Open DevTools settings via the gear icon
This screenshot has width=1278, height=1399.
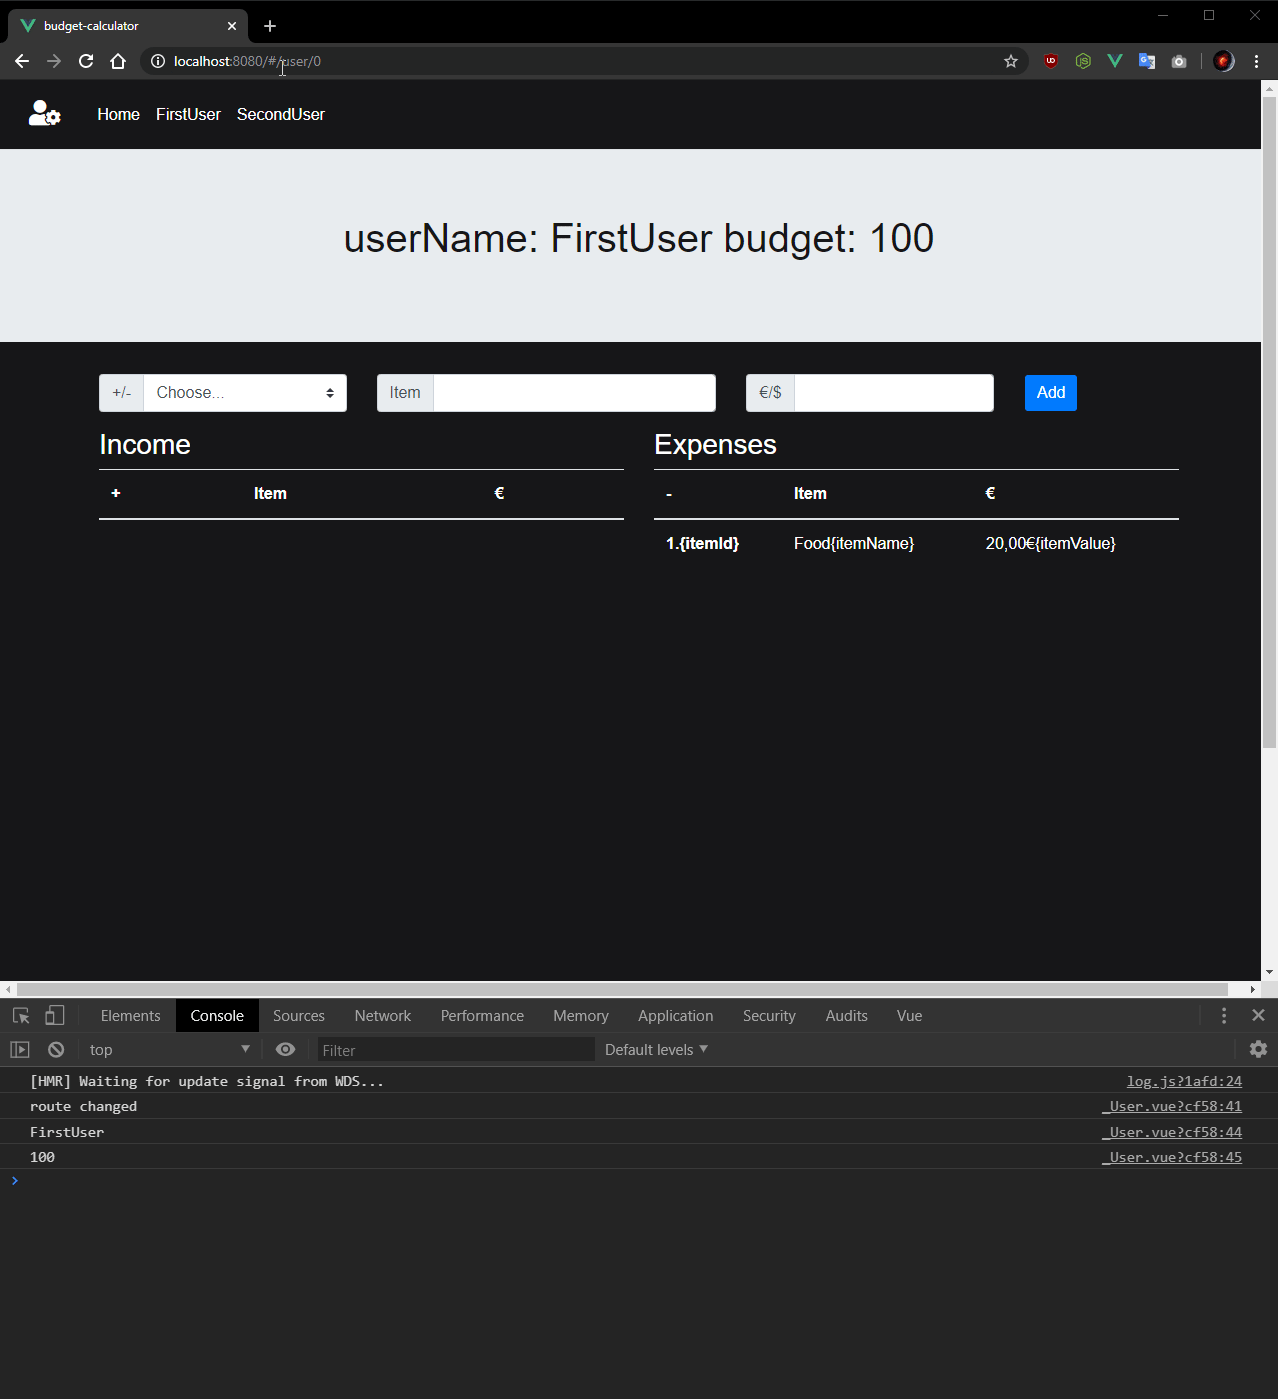(x=1258, y=1049)
